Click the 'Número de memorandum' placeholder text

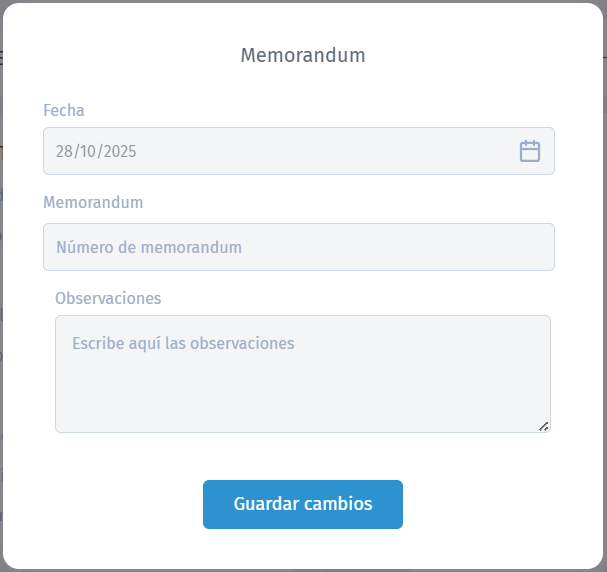[x=149, y=247]
